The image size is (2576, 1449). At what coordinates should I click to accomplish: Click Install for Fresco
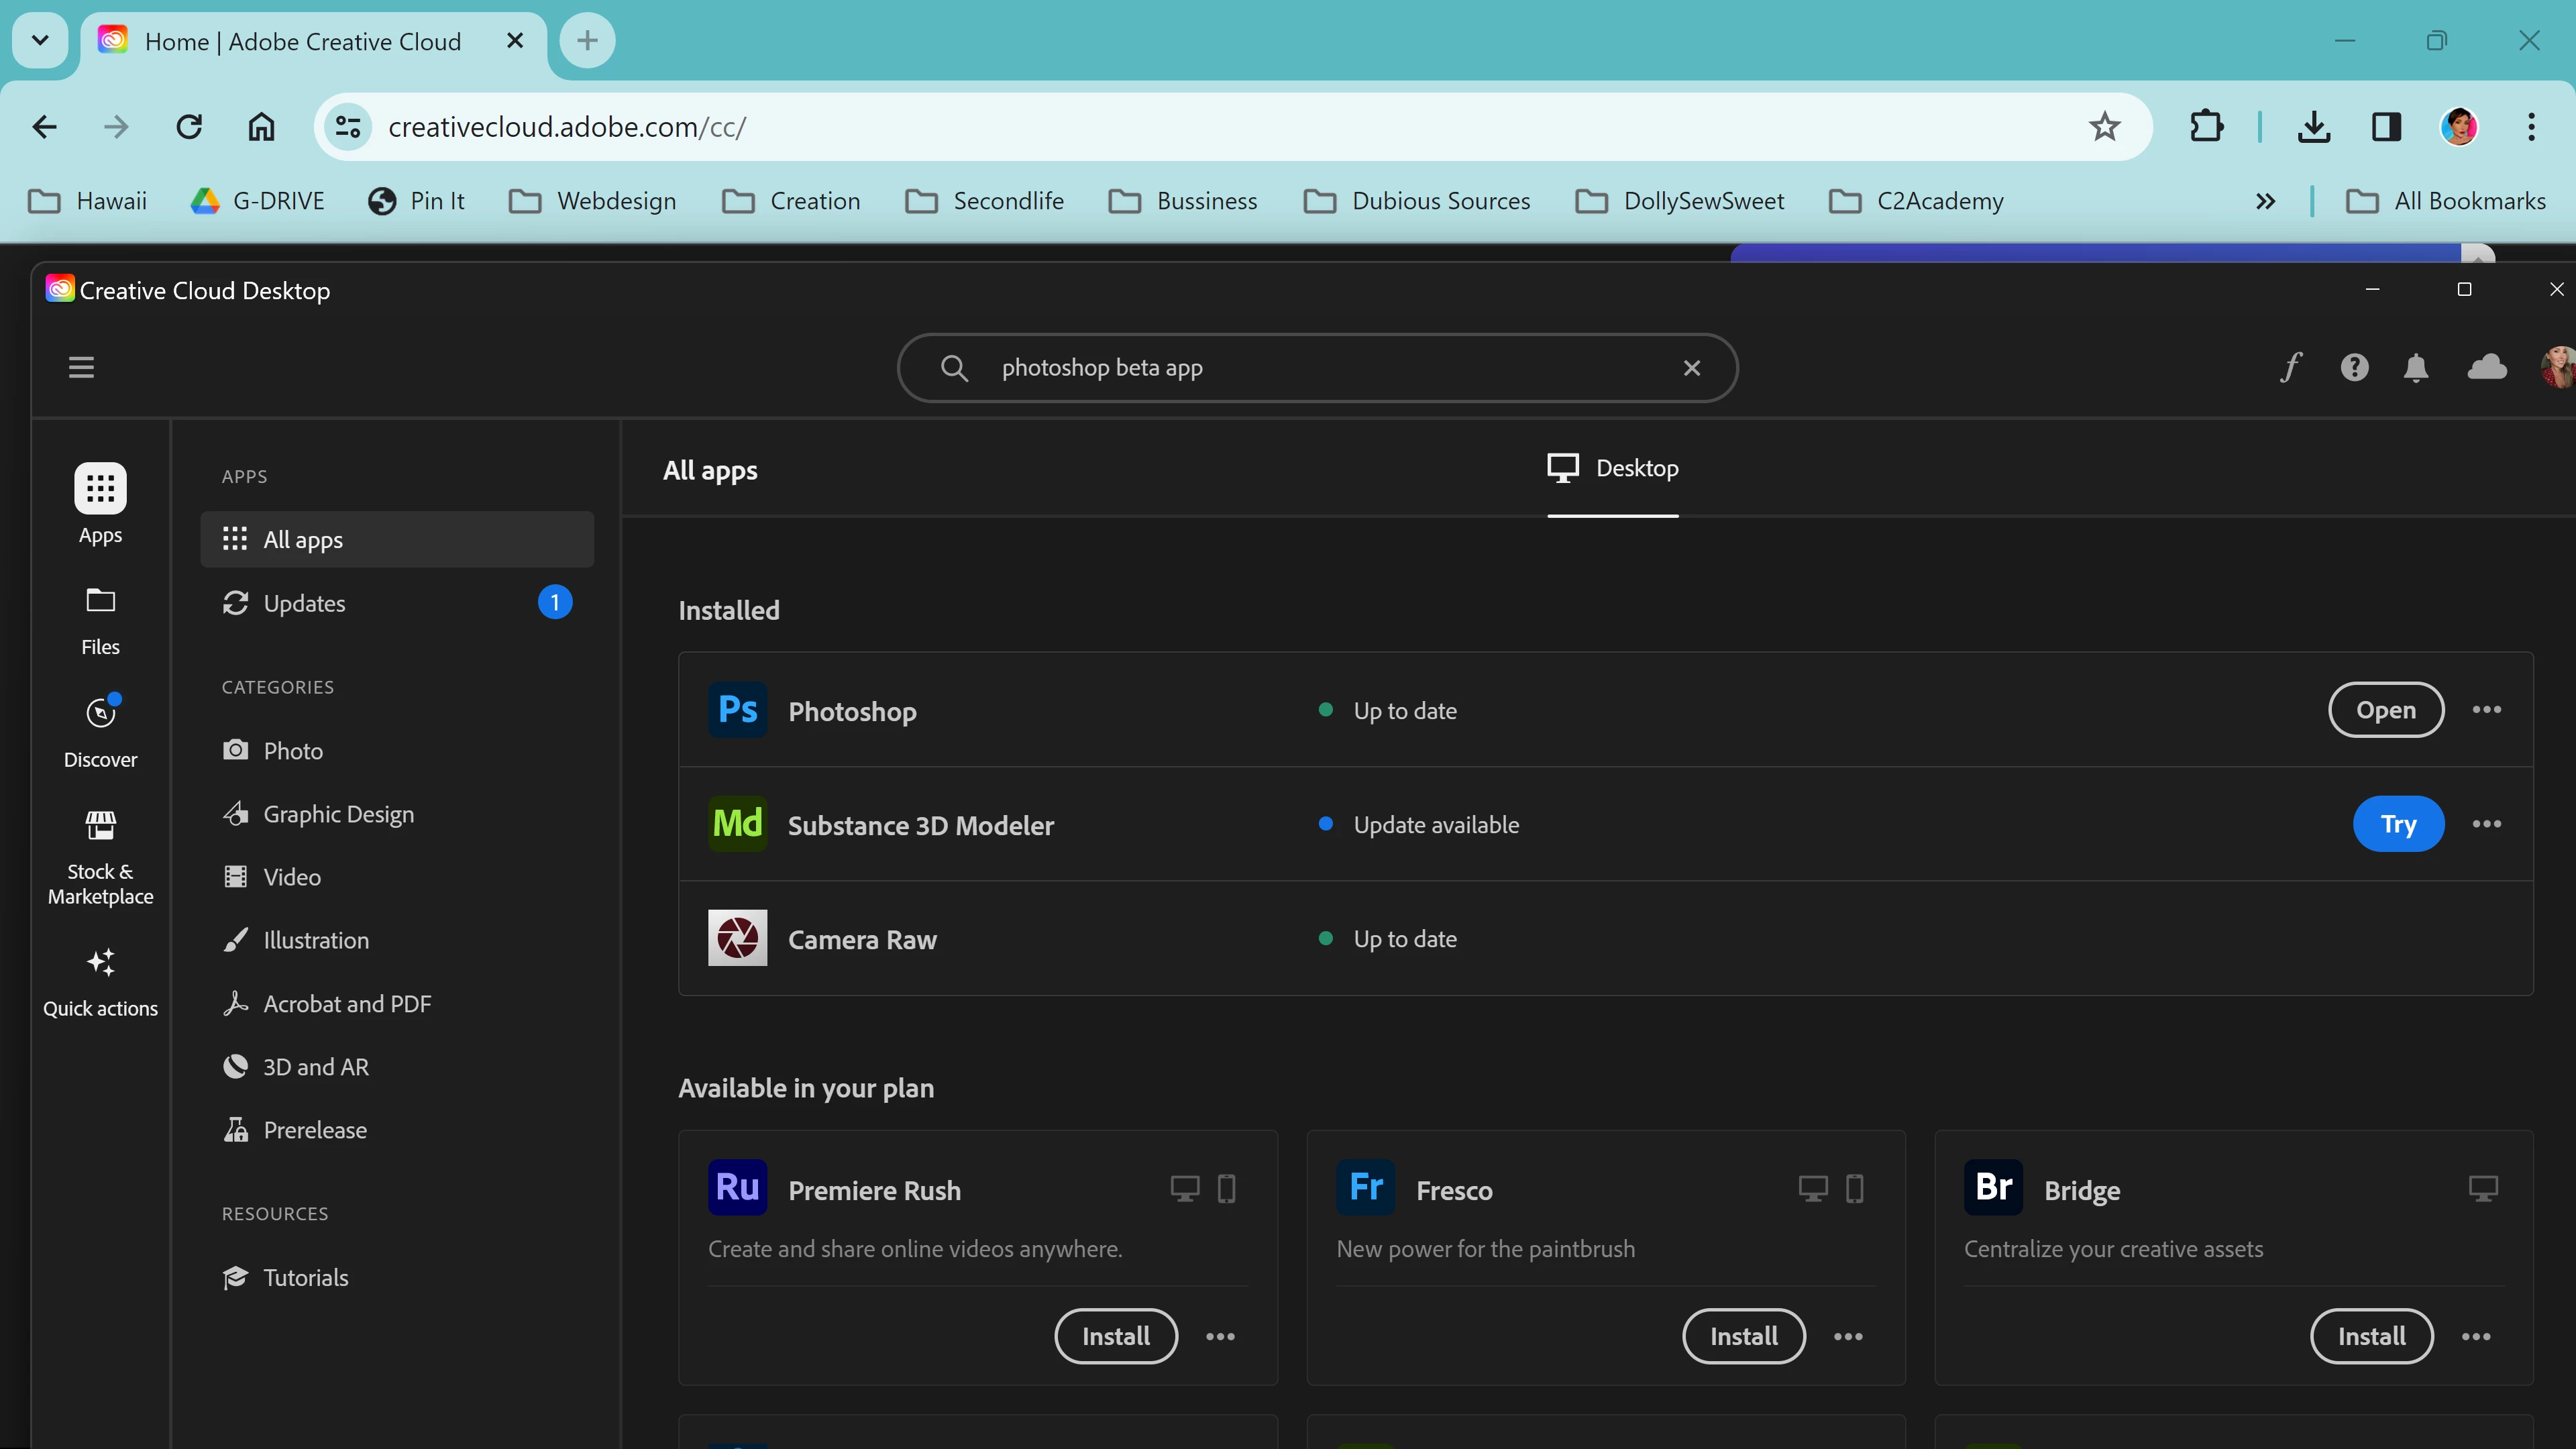click(1743, 1336)
